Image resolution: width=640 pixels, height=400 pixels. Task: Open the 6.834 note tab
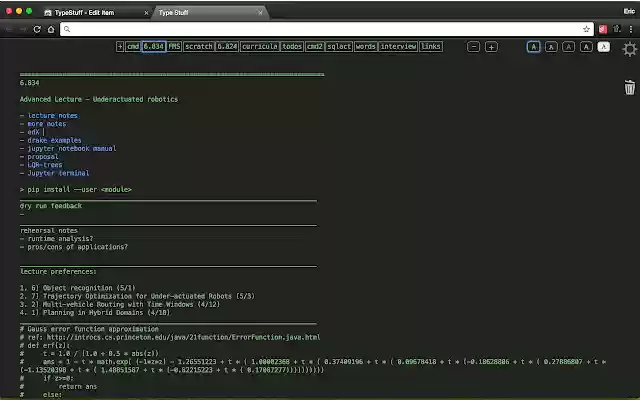(154, 47)
